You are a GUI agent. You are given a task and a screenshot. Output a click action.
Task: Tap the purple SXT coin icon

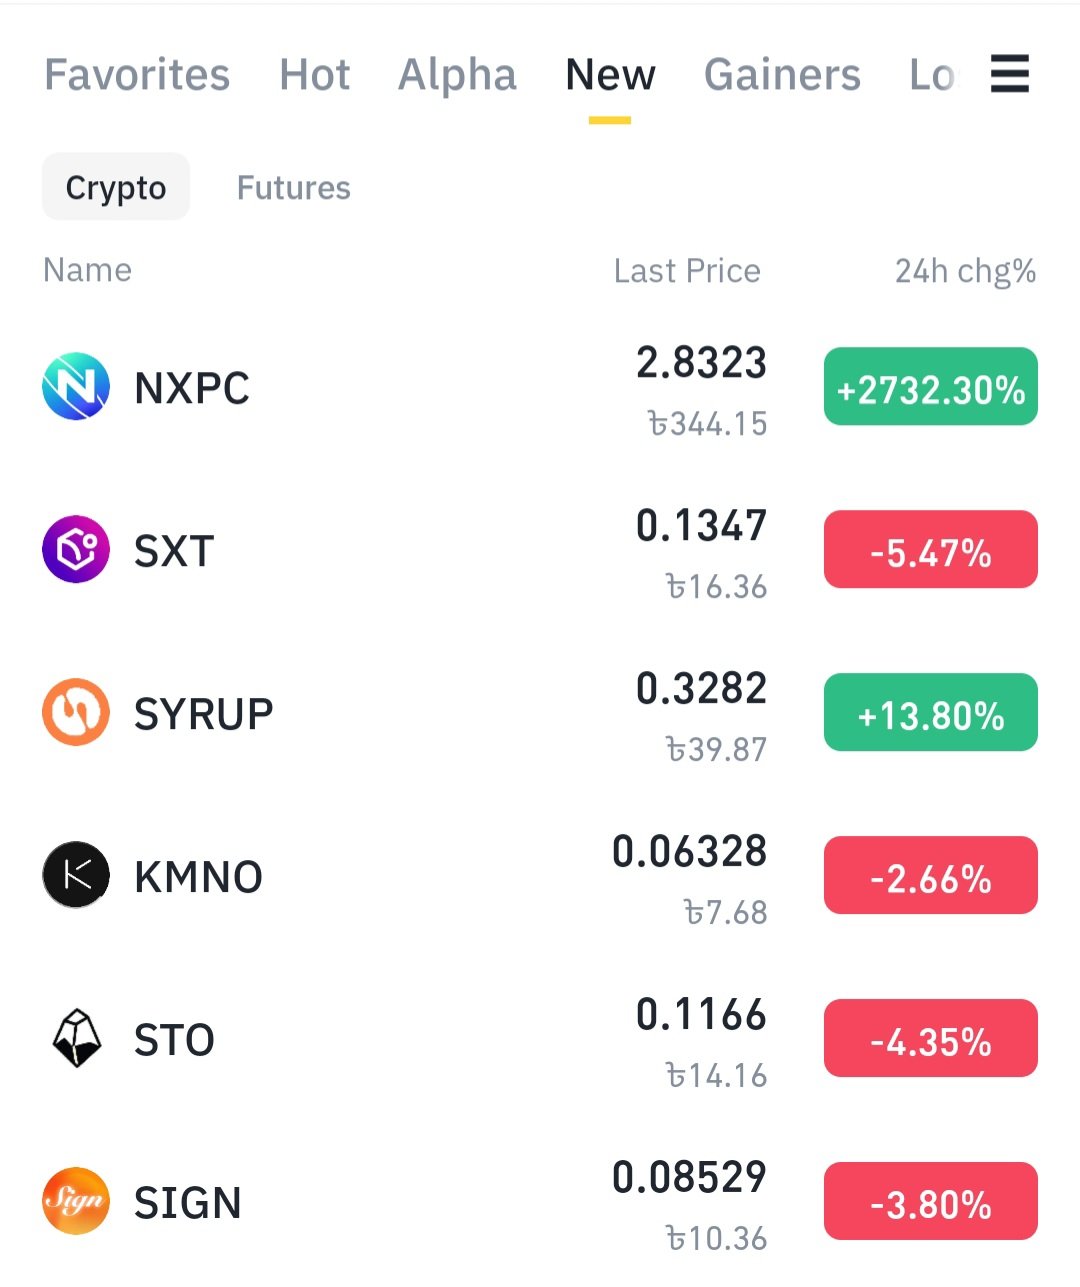[76, 549]
